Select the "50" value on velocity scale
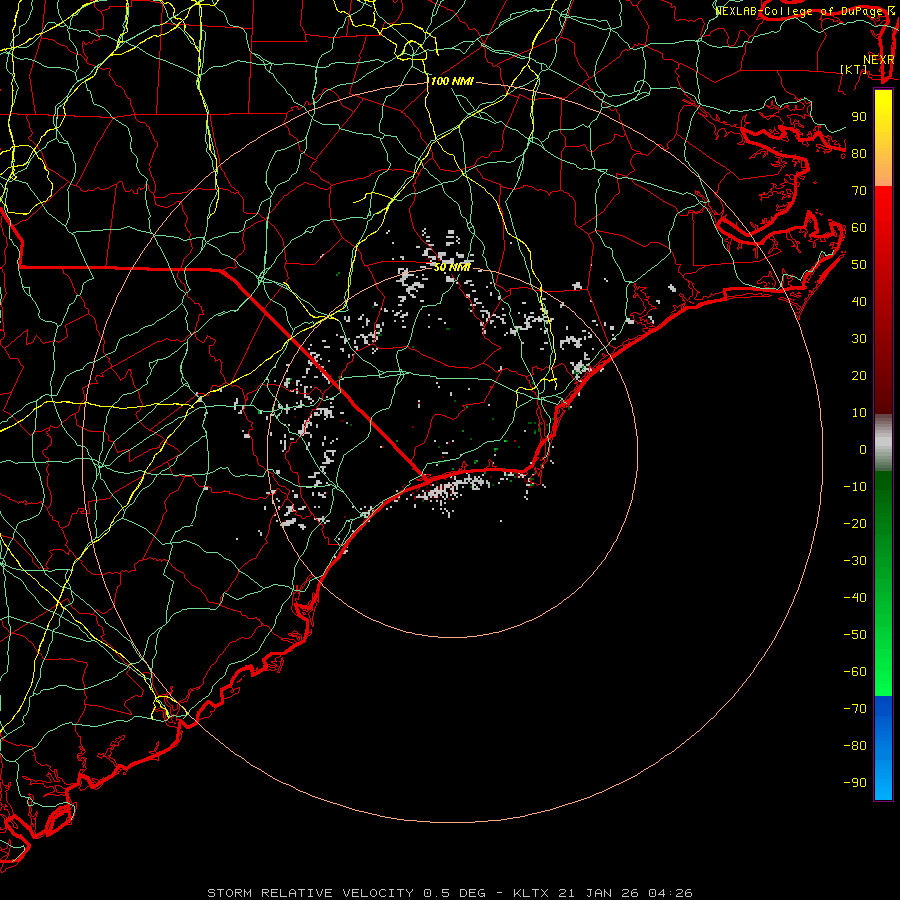900x900 pixels. [x=859, y=265]
